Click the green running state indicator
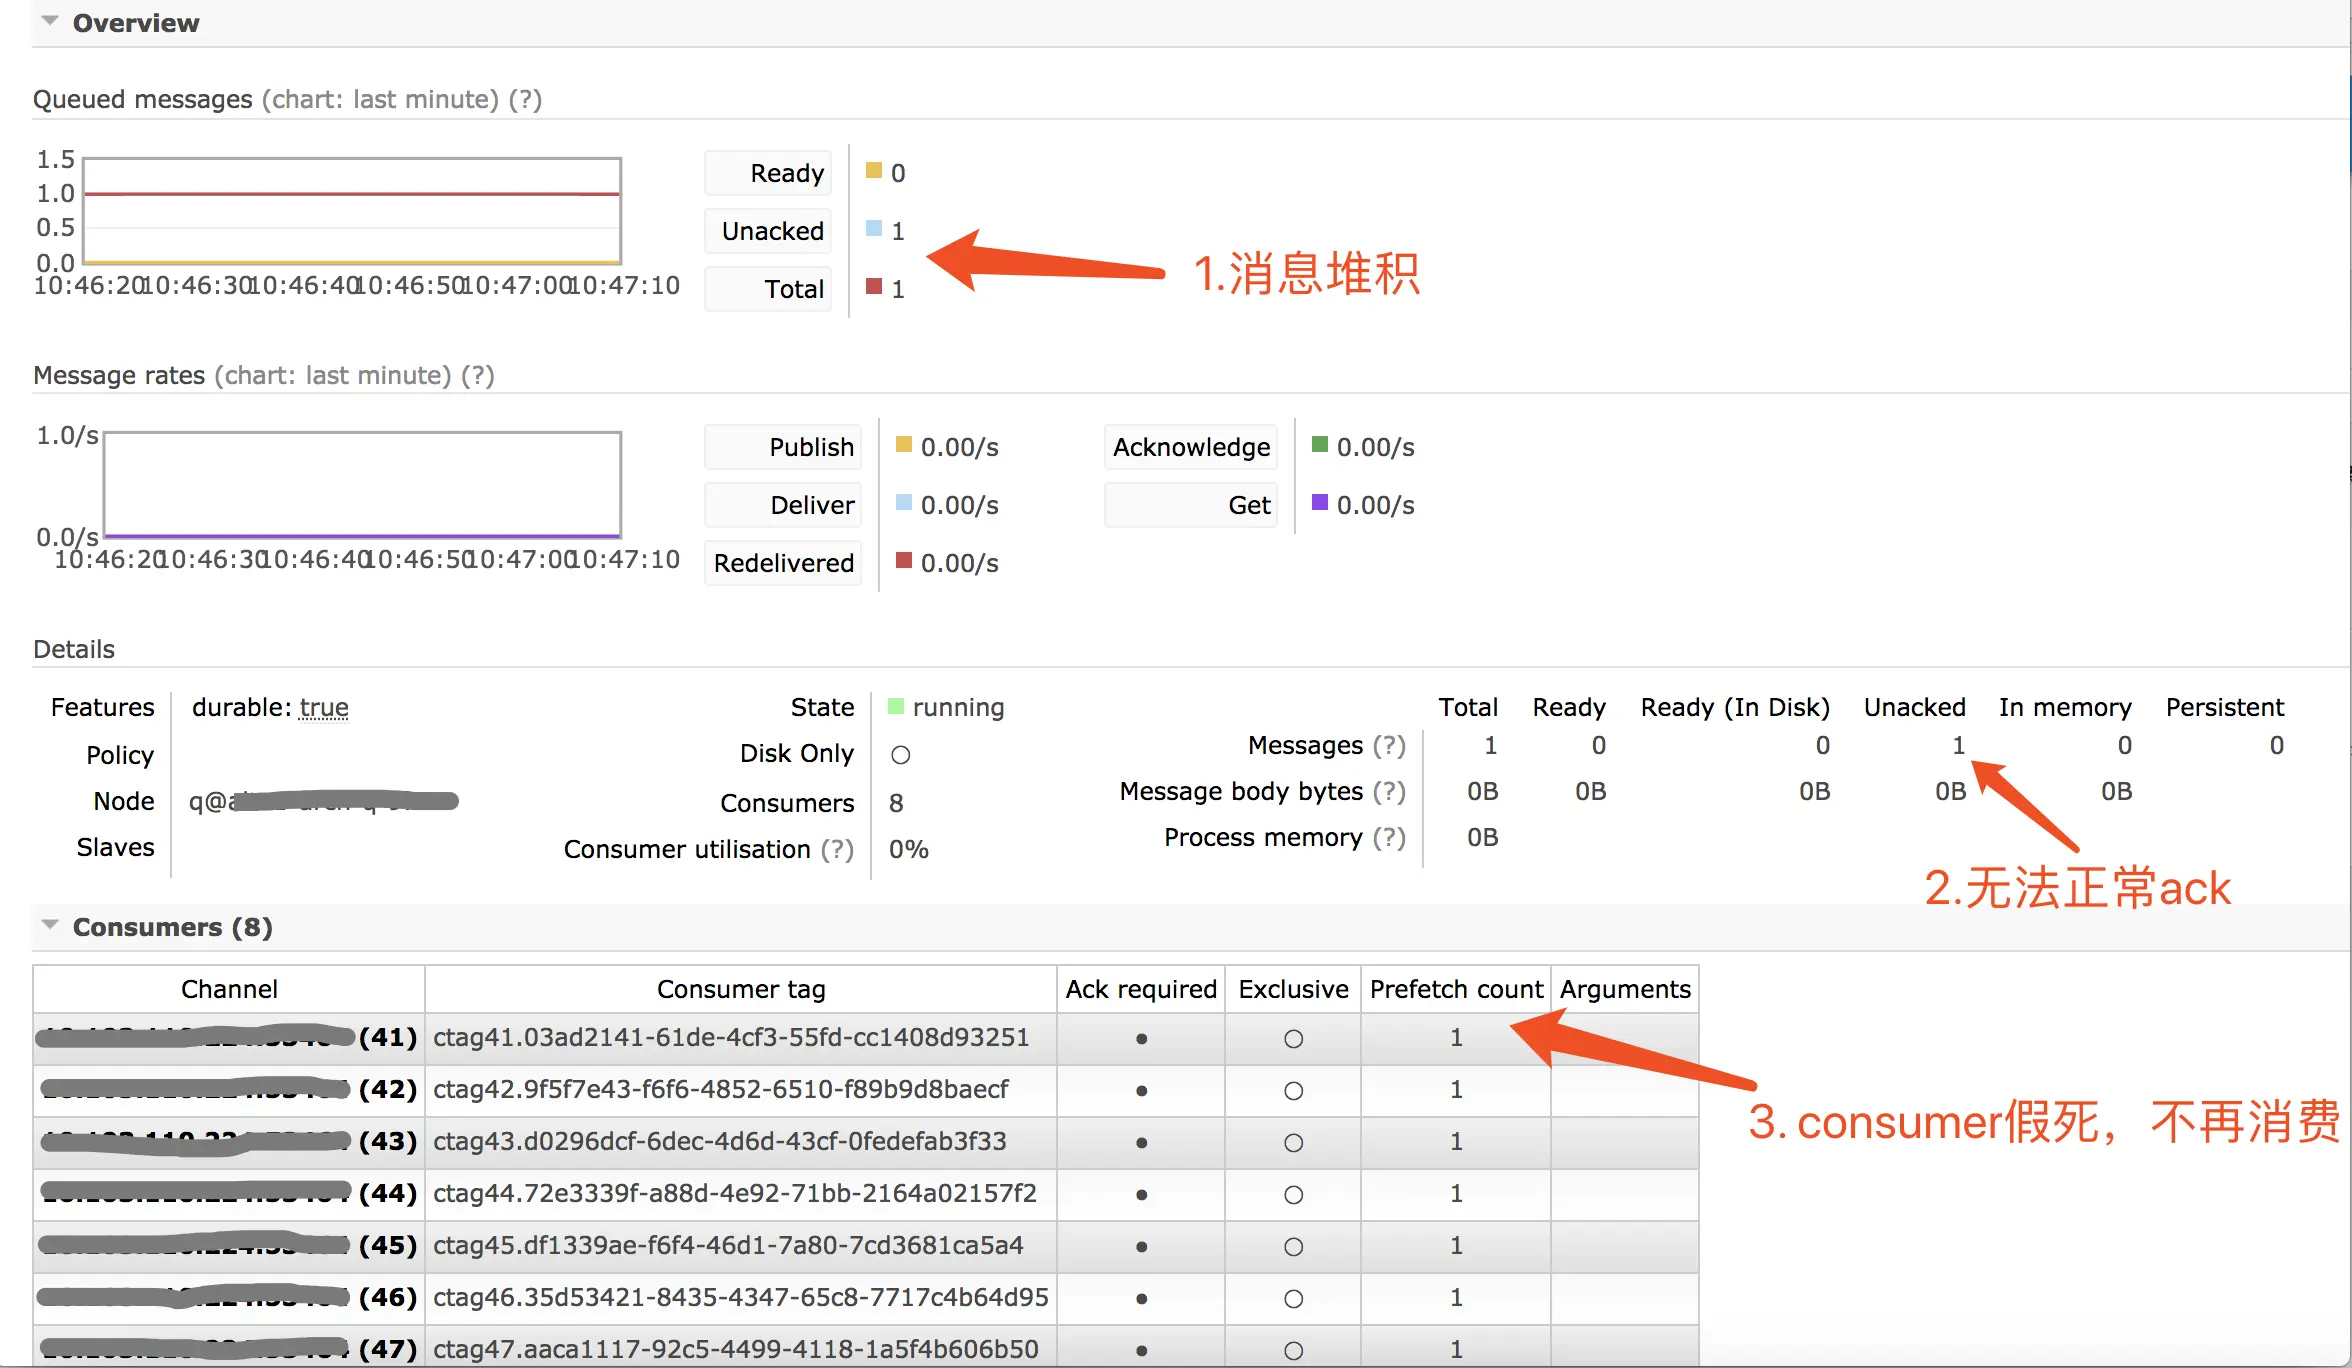The height and width of the screenshot is (1368, 2352). pos(896,706)
